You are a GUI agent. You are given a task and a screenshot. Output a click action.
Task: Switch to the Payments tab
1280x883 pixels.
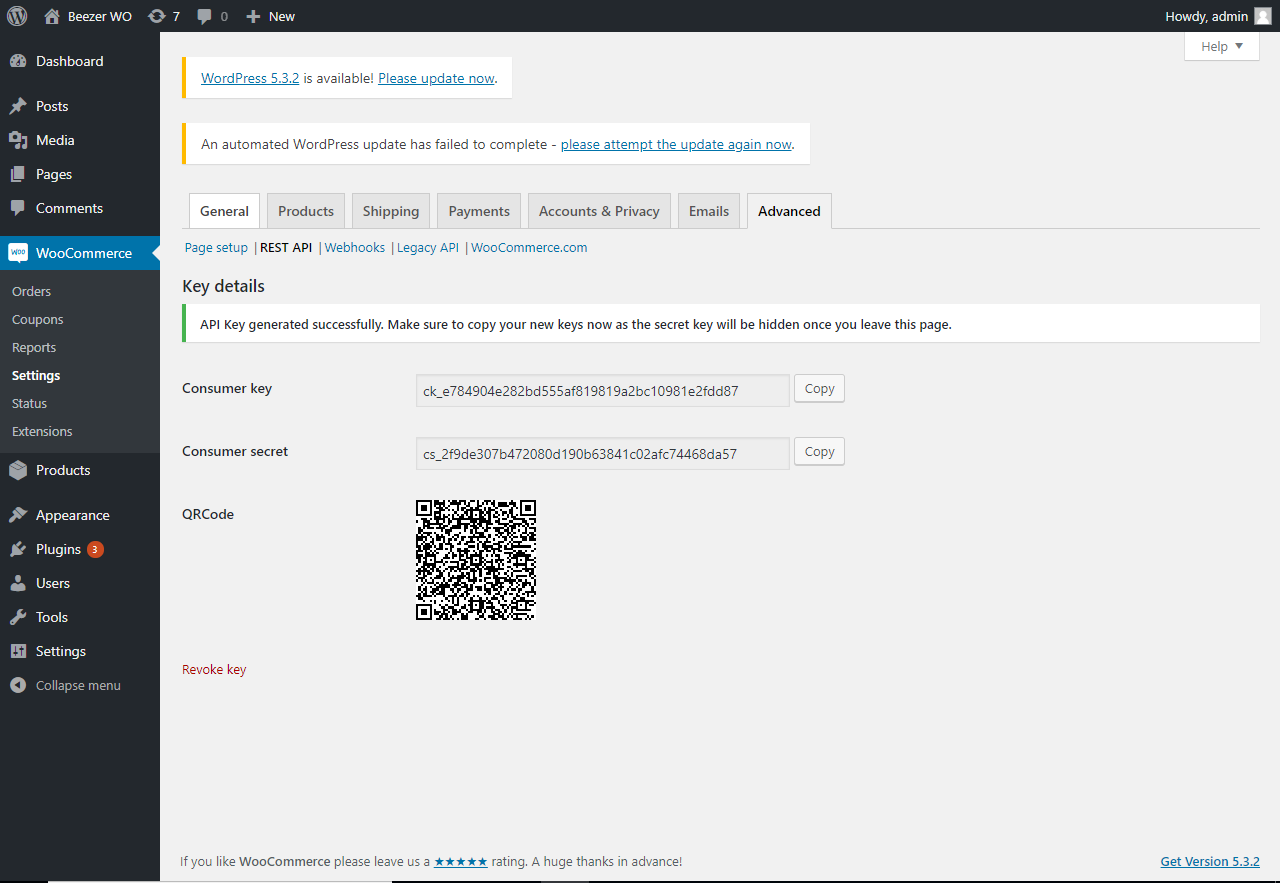(479, 211)
